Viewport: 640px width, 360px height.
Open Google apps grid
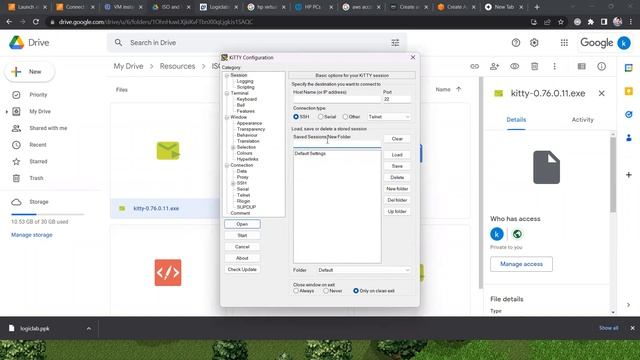click(564, 42)
